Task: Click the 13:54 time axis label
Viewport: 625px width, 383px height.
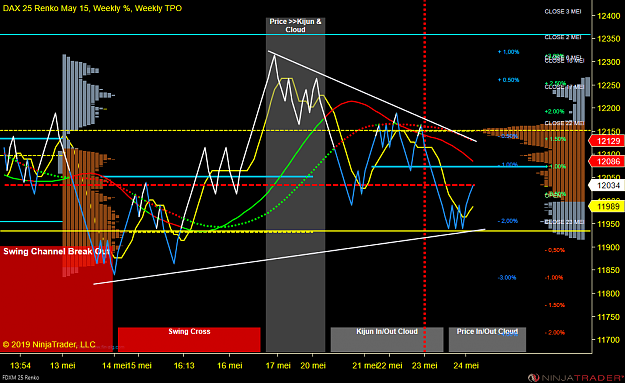Action: pyautogui.click(x=20, y=365)
